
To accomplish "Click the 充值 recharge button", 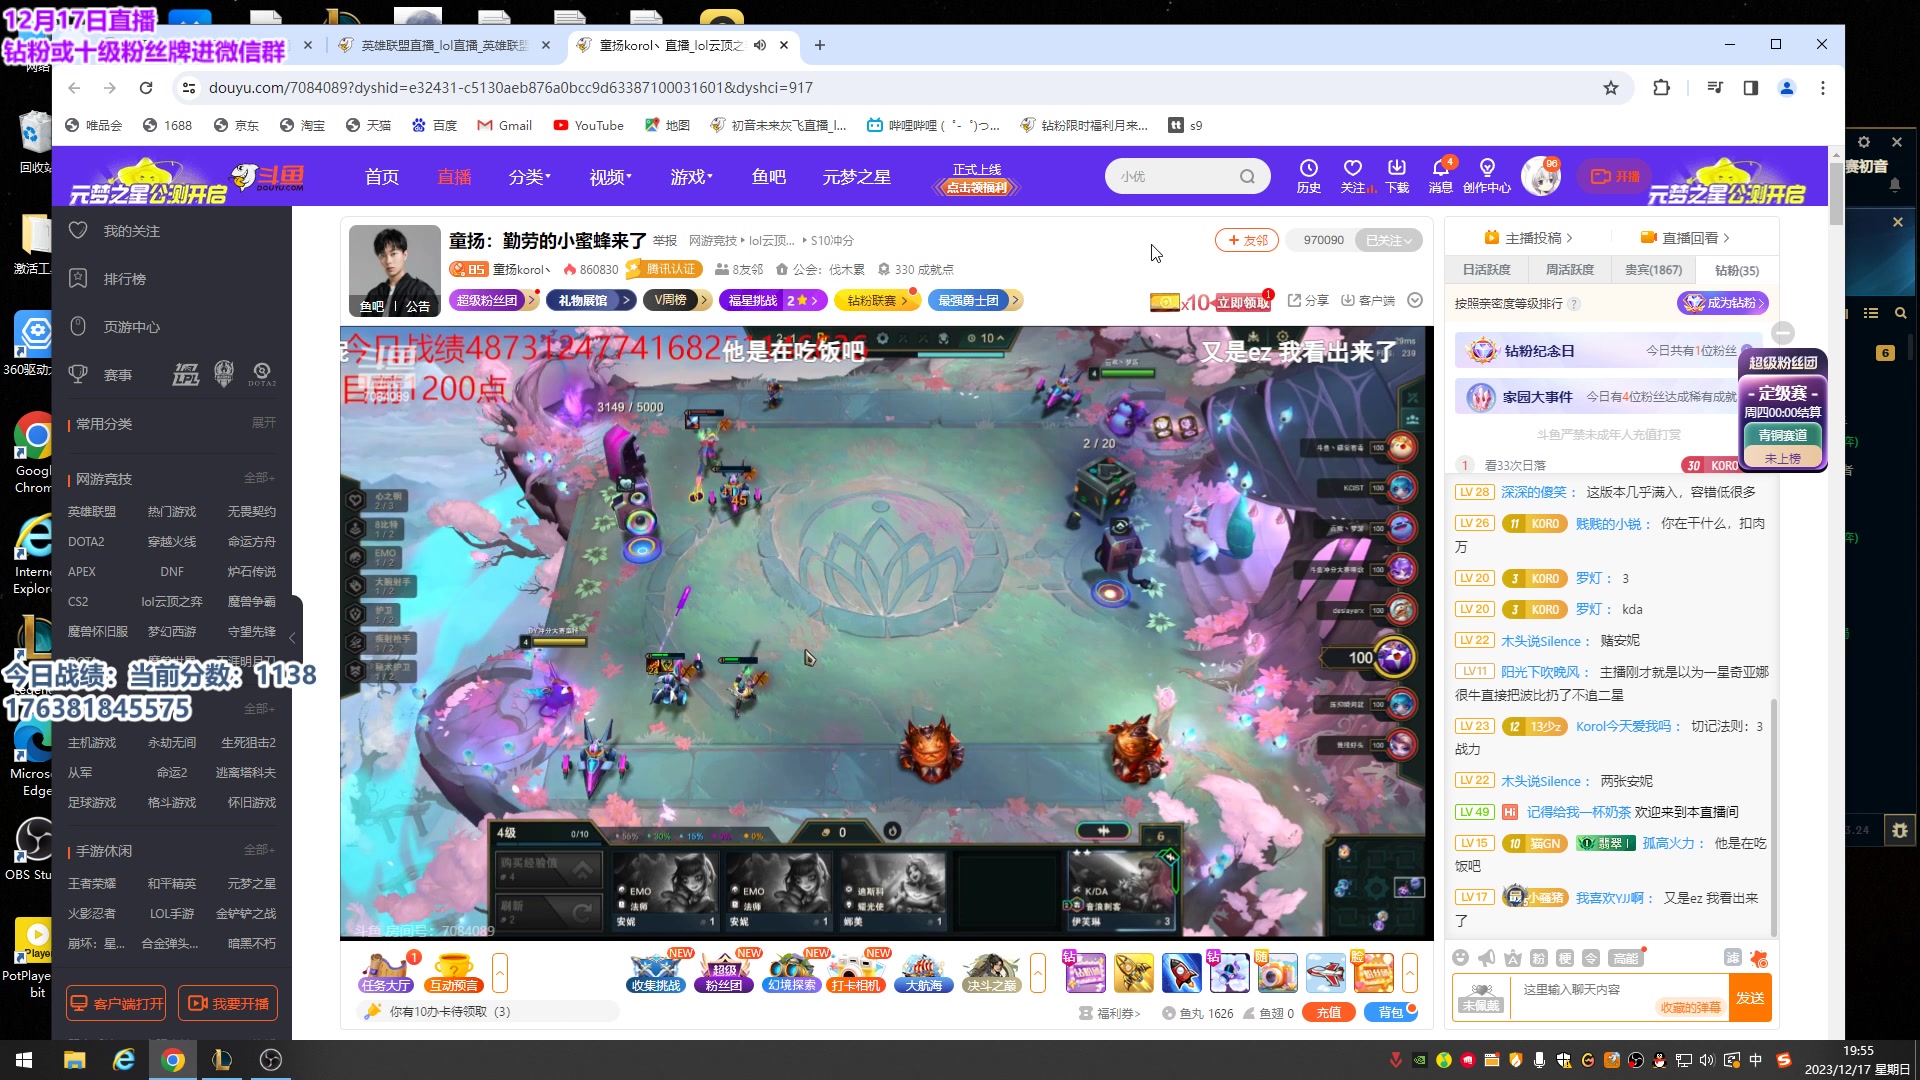I will [x=1328, y=1012].
